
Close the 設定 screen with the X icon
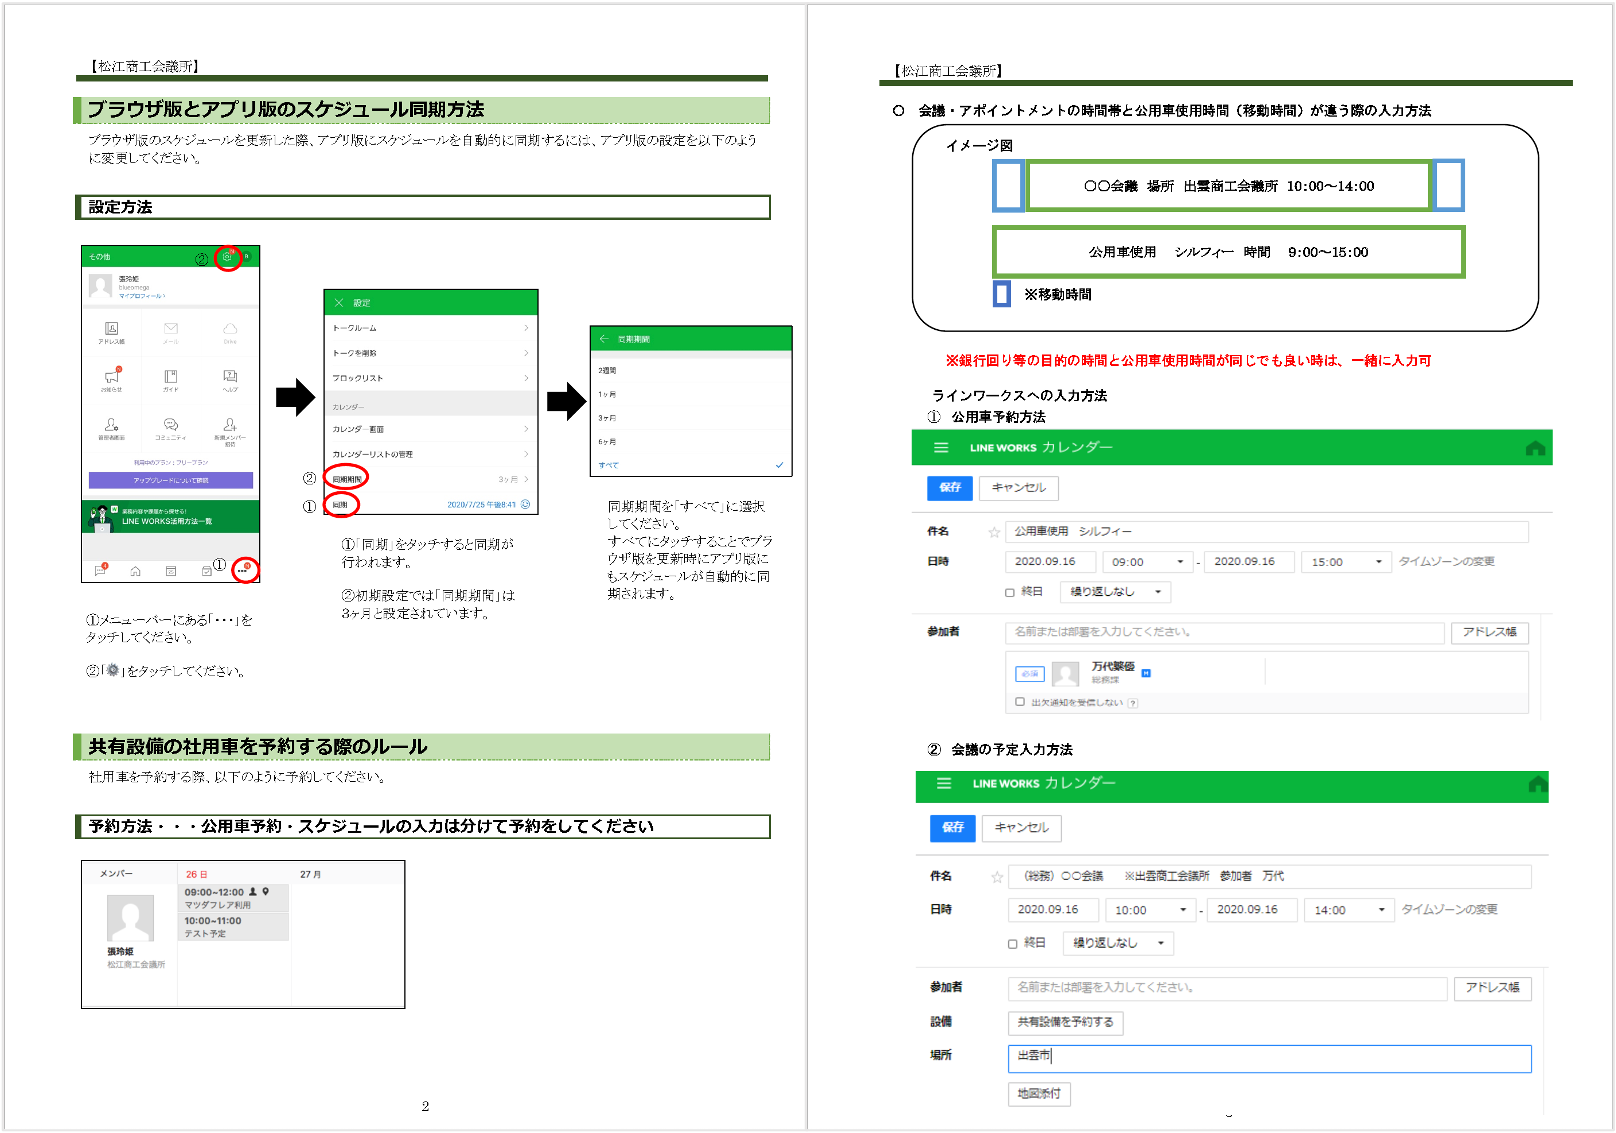tap(339, 302)
